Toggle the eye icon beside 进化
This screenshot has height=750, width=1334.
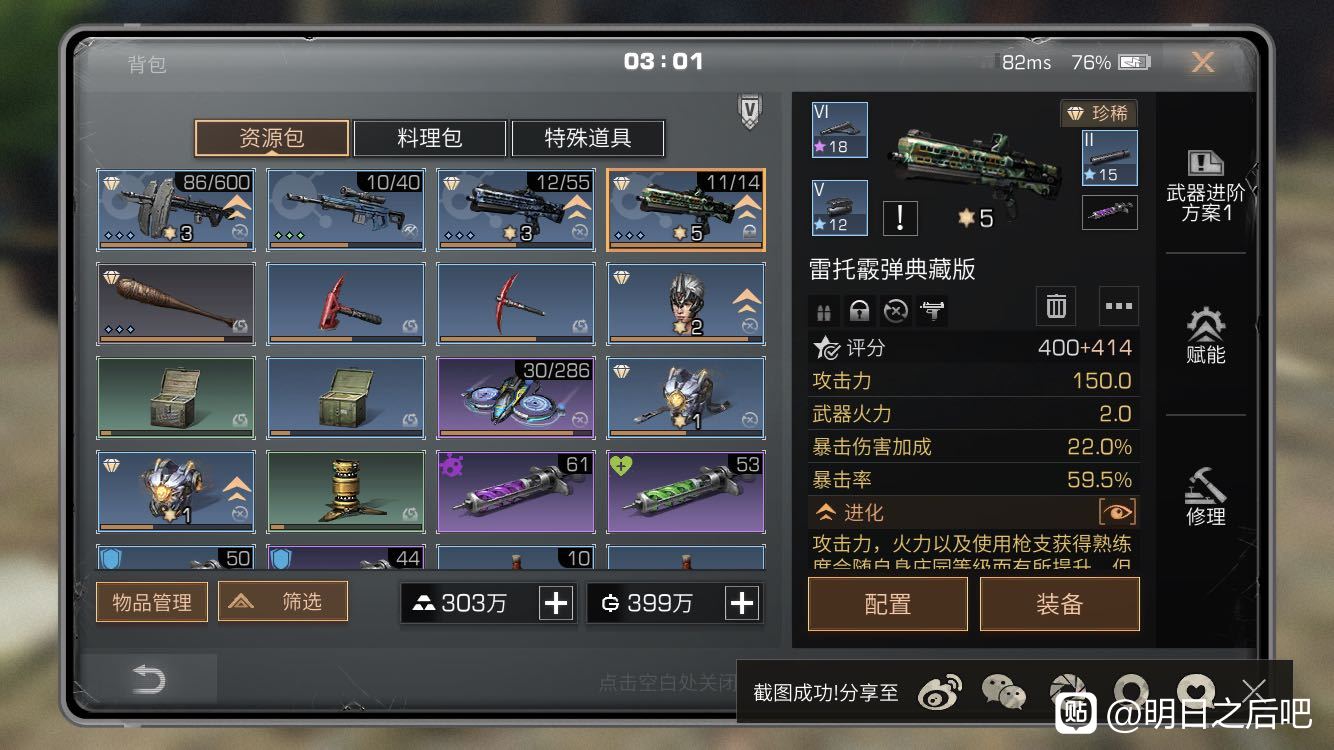(x=1117, y=512)
